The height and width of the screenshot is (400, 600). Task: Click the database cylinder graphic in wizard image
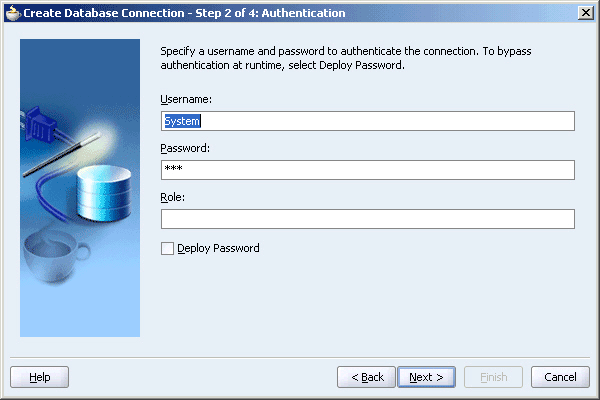pos(104,193)
